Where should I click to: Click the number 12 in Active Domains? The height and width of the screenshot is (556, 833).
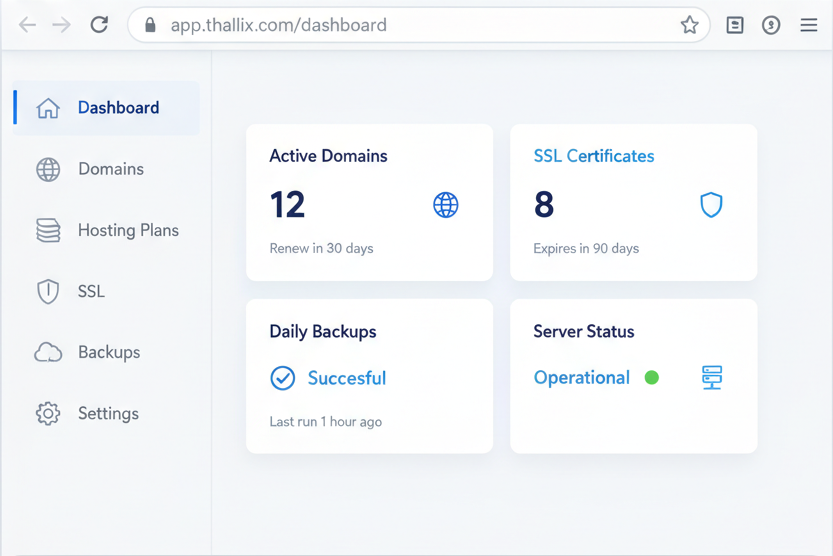pyautogui.click(x=287, y=205)
